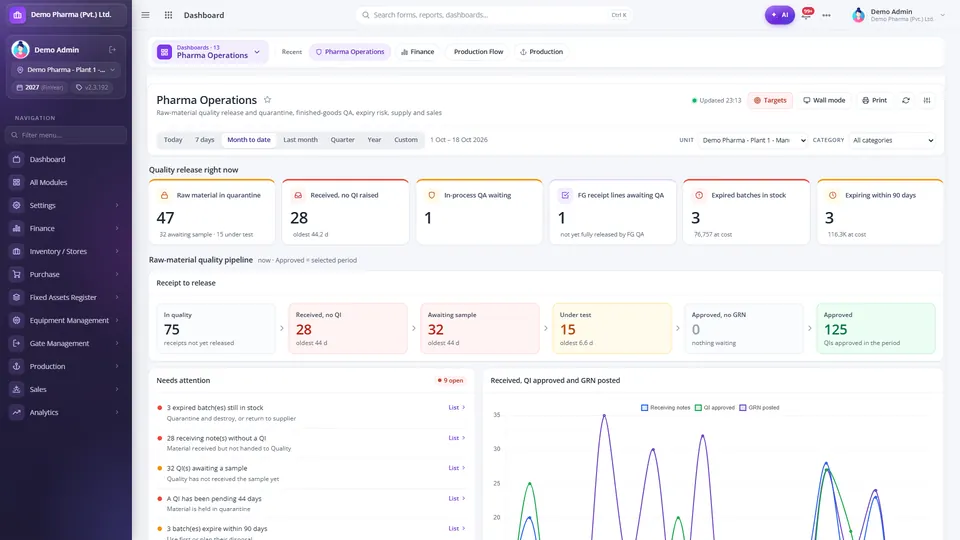Switch to the Finance dashboard tab
Viewport: 960px width, 540px height.
(418, 52)
